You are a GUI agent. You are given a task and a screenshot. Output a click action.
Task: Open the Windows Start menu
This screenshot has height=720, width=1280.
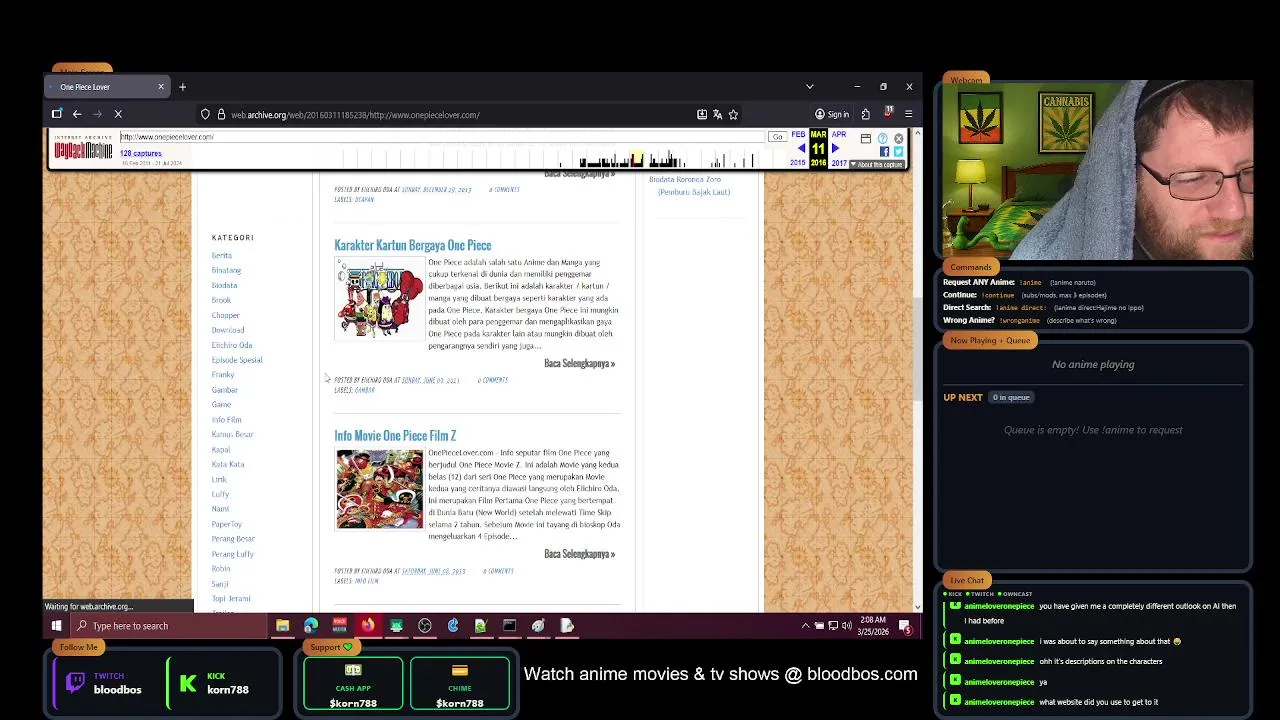click(56, 626)
